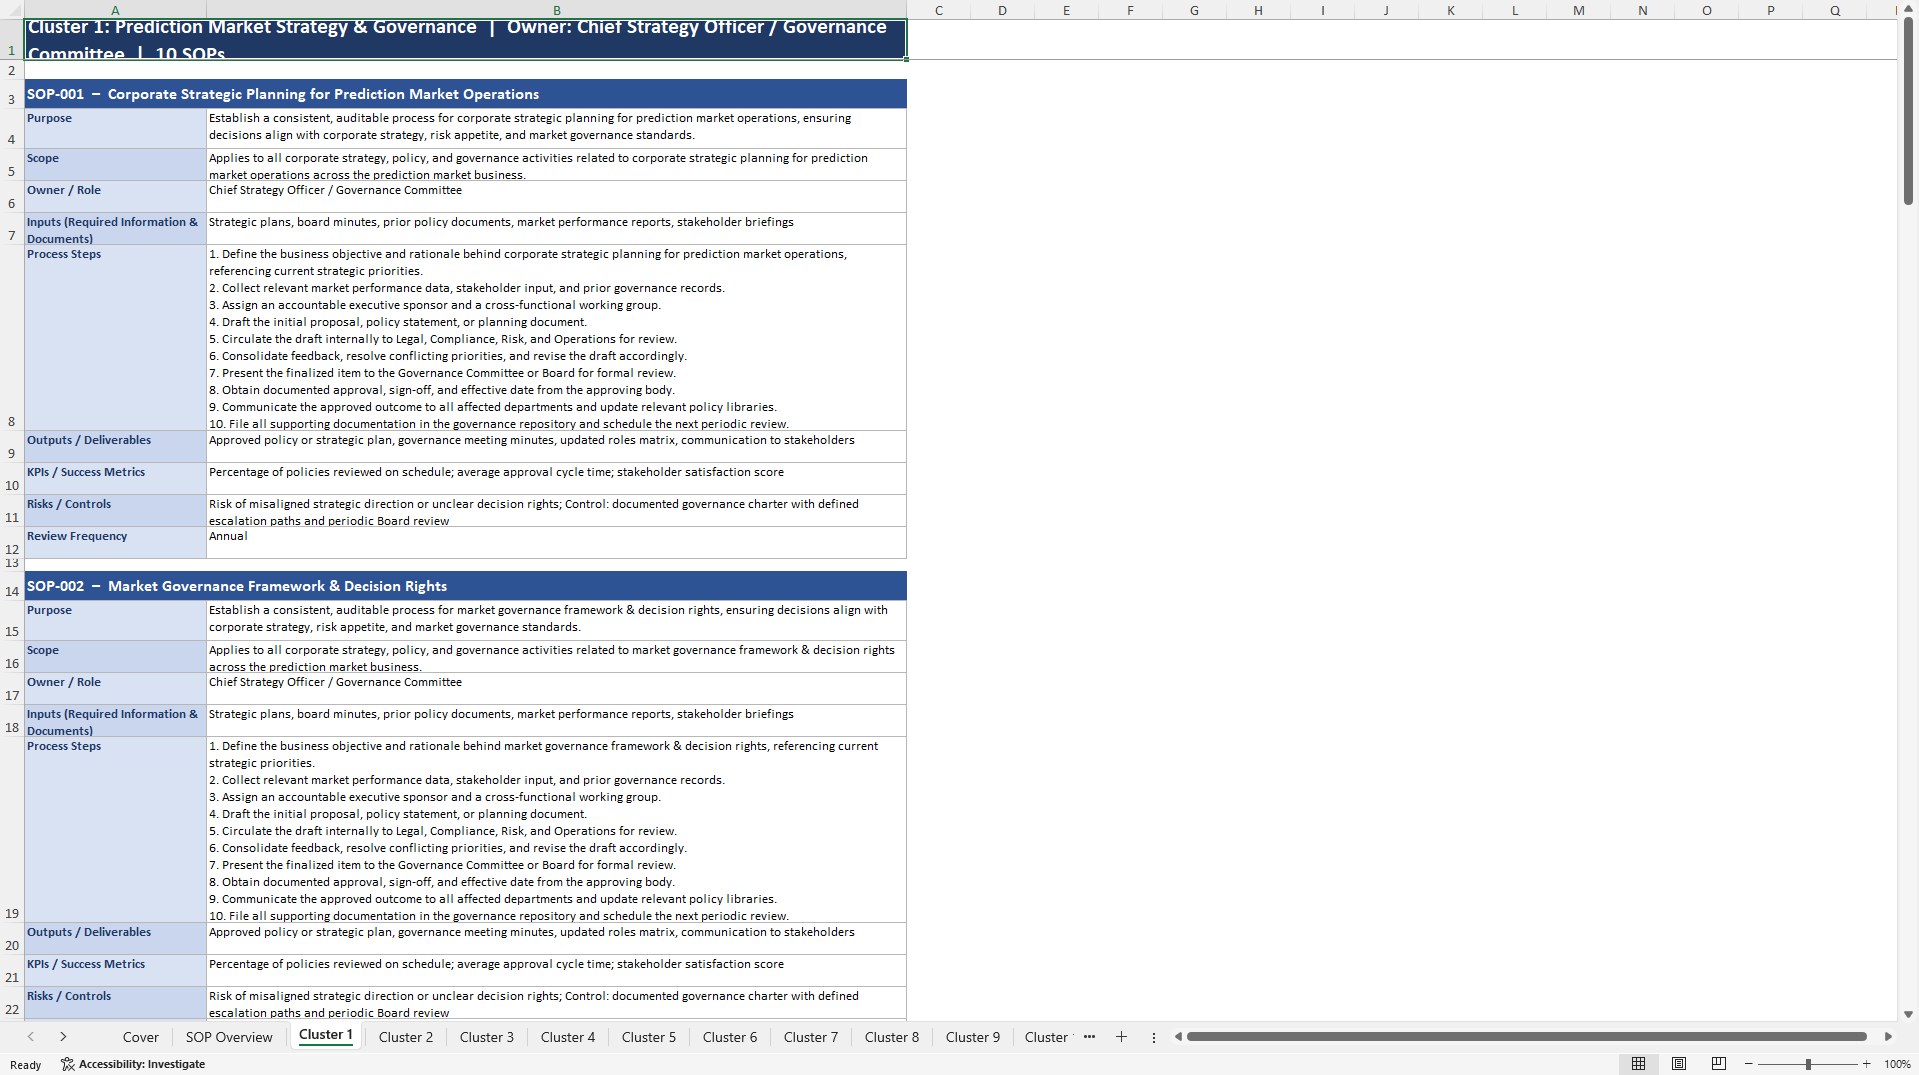Select the Cluster 1 sheet tab
The image size is (1919, 1075).
[326, 1035]
